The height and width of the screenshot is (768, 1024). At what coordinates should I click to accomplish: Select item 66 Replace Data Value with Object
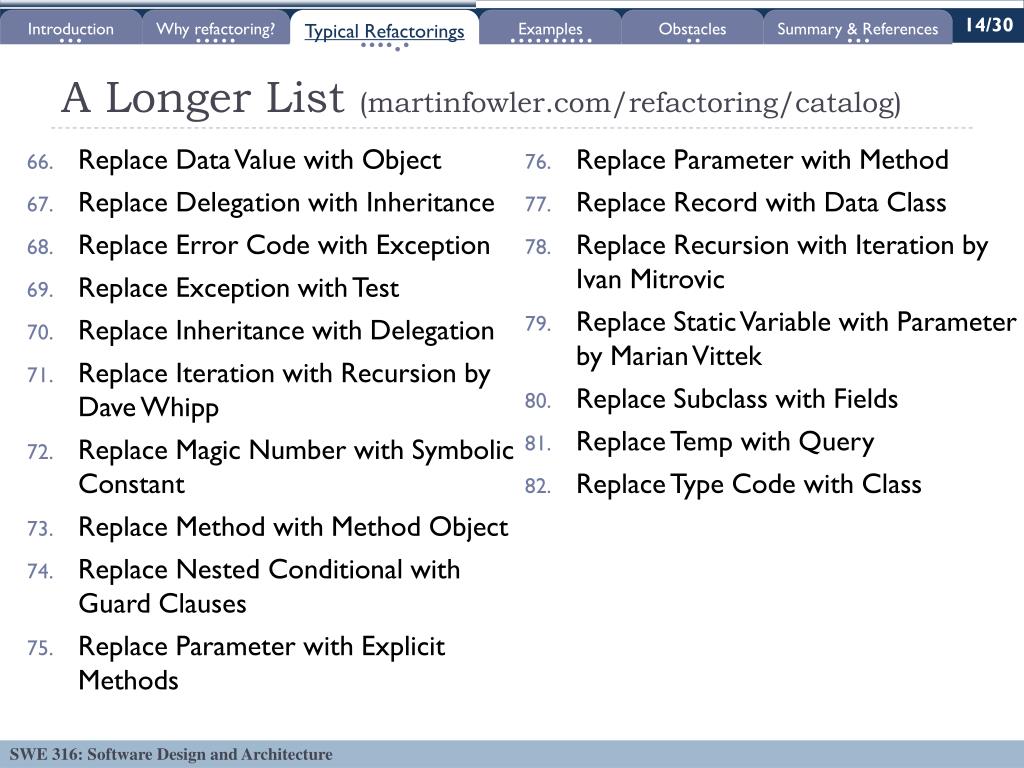[260, 161]
